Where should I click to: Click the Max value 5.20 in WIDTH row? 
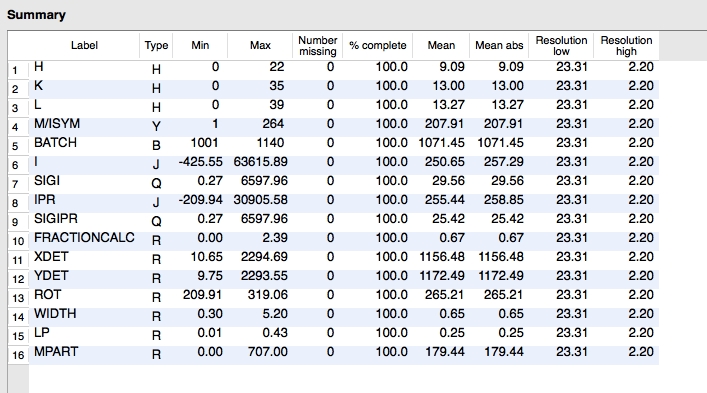(x=275, y=314)
